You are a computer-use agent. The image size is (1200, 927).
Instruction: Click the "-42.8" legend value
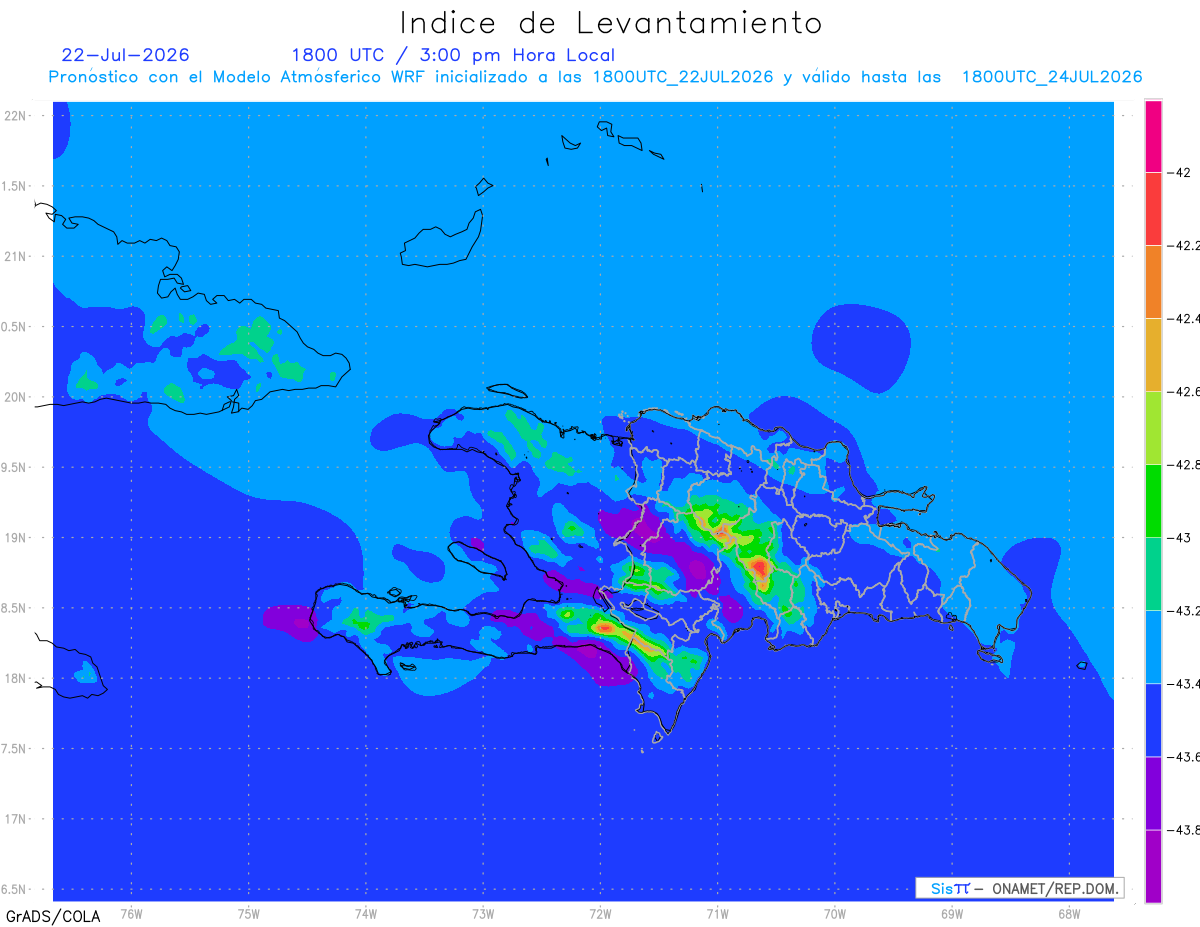(1184, 465)
